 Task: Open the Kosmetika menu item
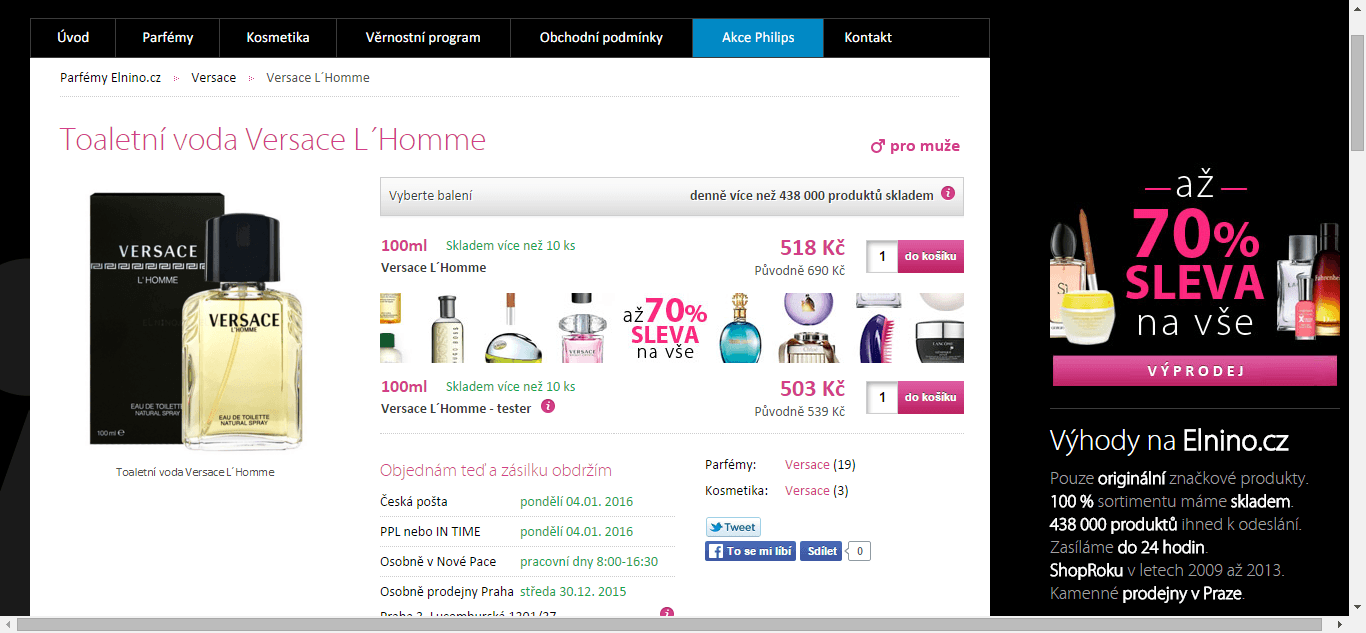[x=278, y=38]
